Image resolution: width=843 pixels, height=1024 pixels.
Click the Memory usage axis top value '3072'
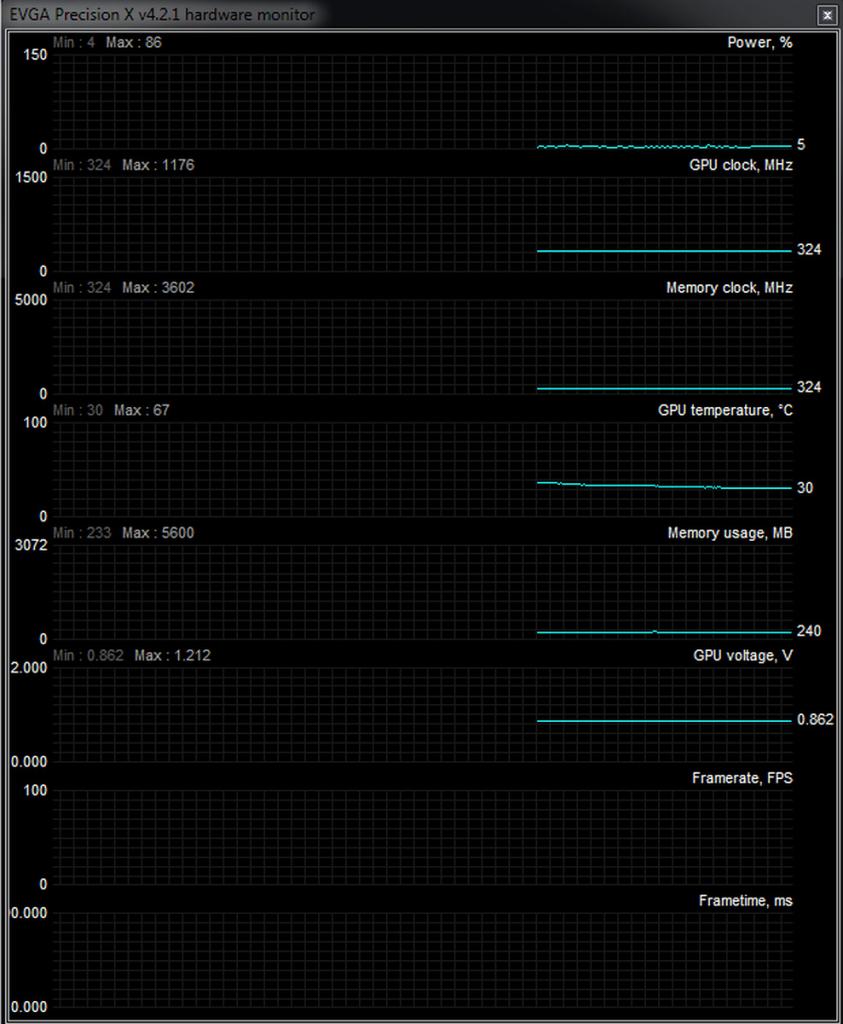click(x=31, y=545)
